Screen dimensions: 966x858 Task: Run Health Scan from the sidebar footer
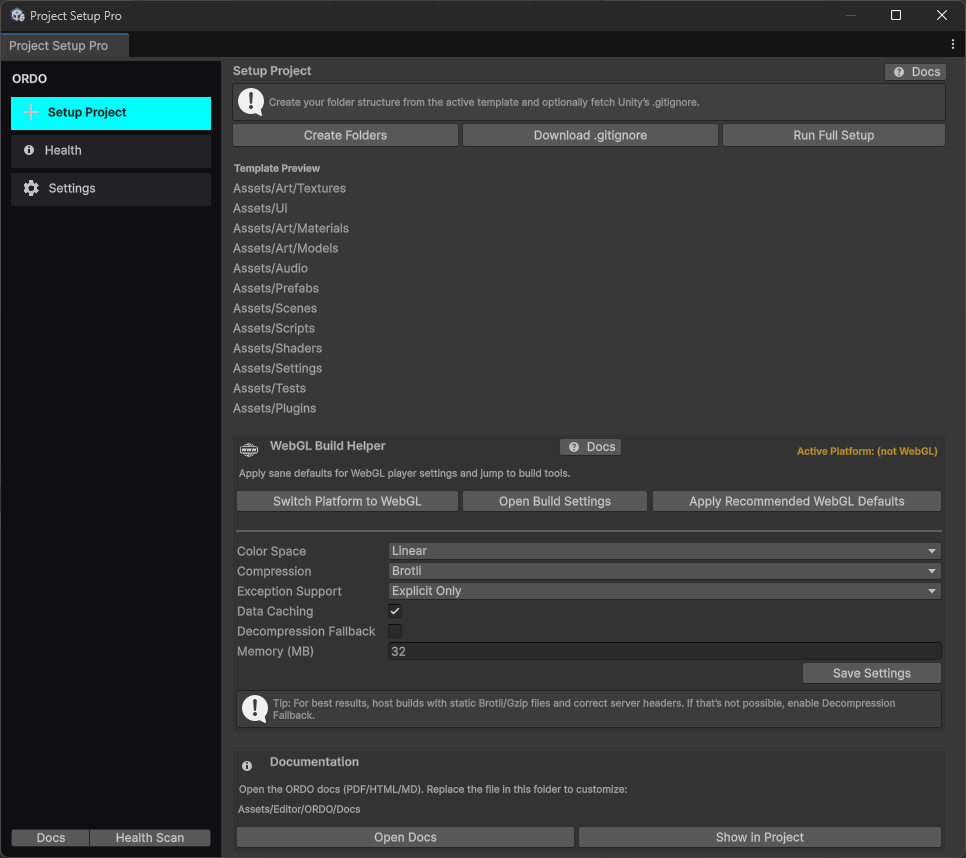pyautogui.click(x=150, y=838)
